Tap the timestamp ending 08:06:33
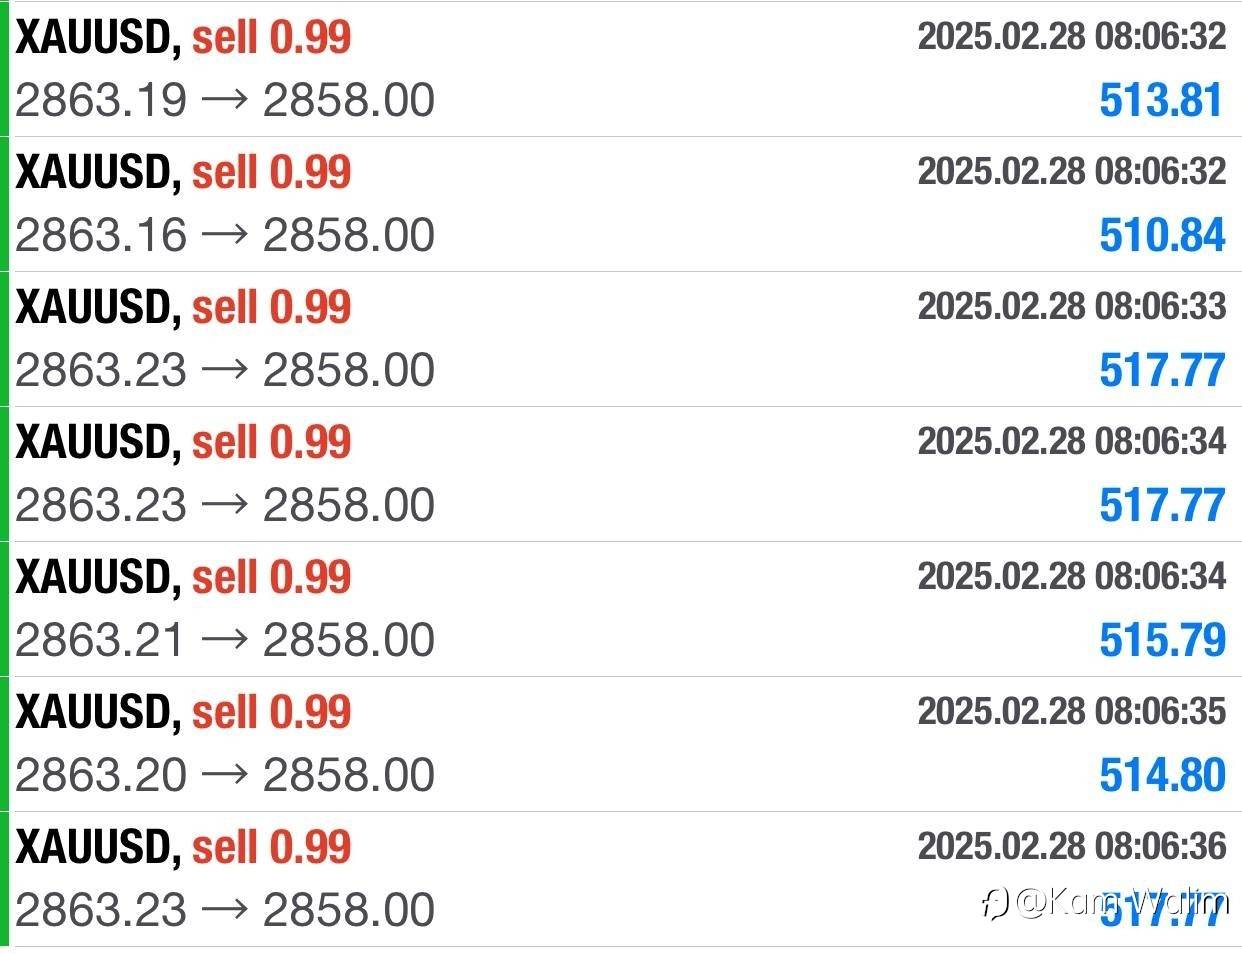This screenshot has height=954, width=1242. [1071, 306]
